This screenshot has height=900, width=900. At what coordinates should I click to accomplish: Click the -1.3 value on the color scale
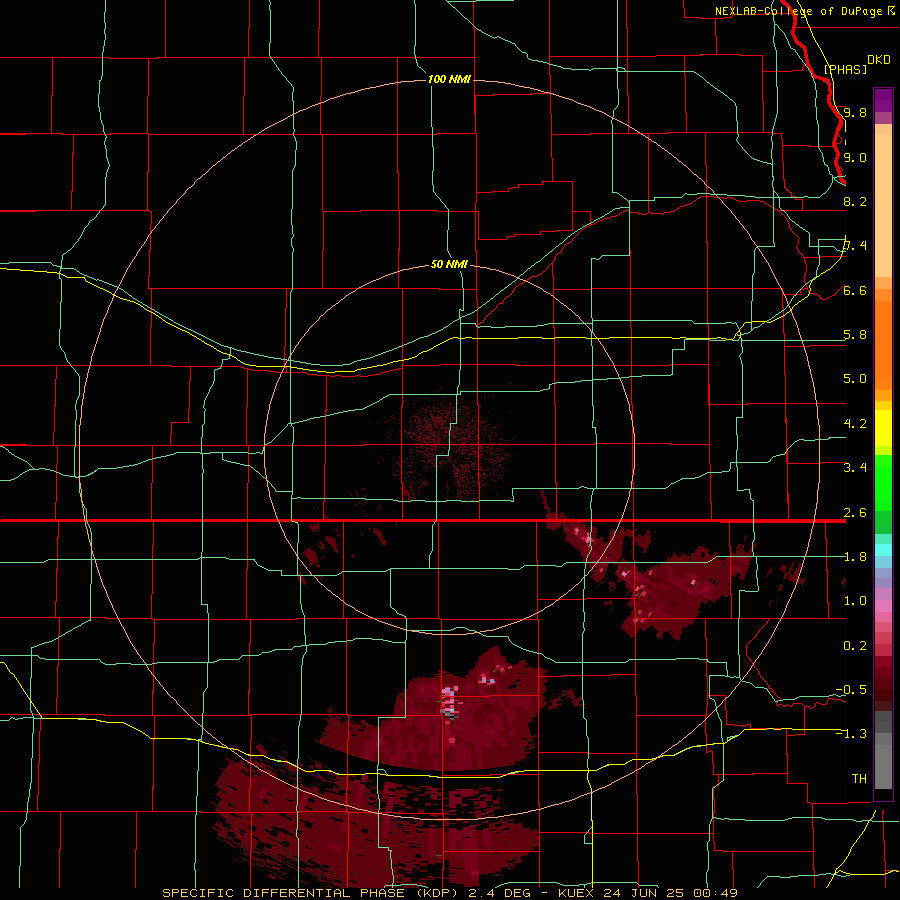[x=851, y=734]
